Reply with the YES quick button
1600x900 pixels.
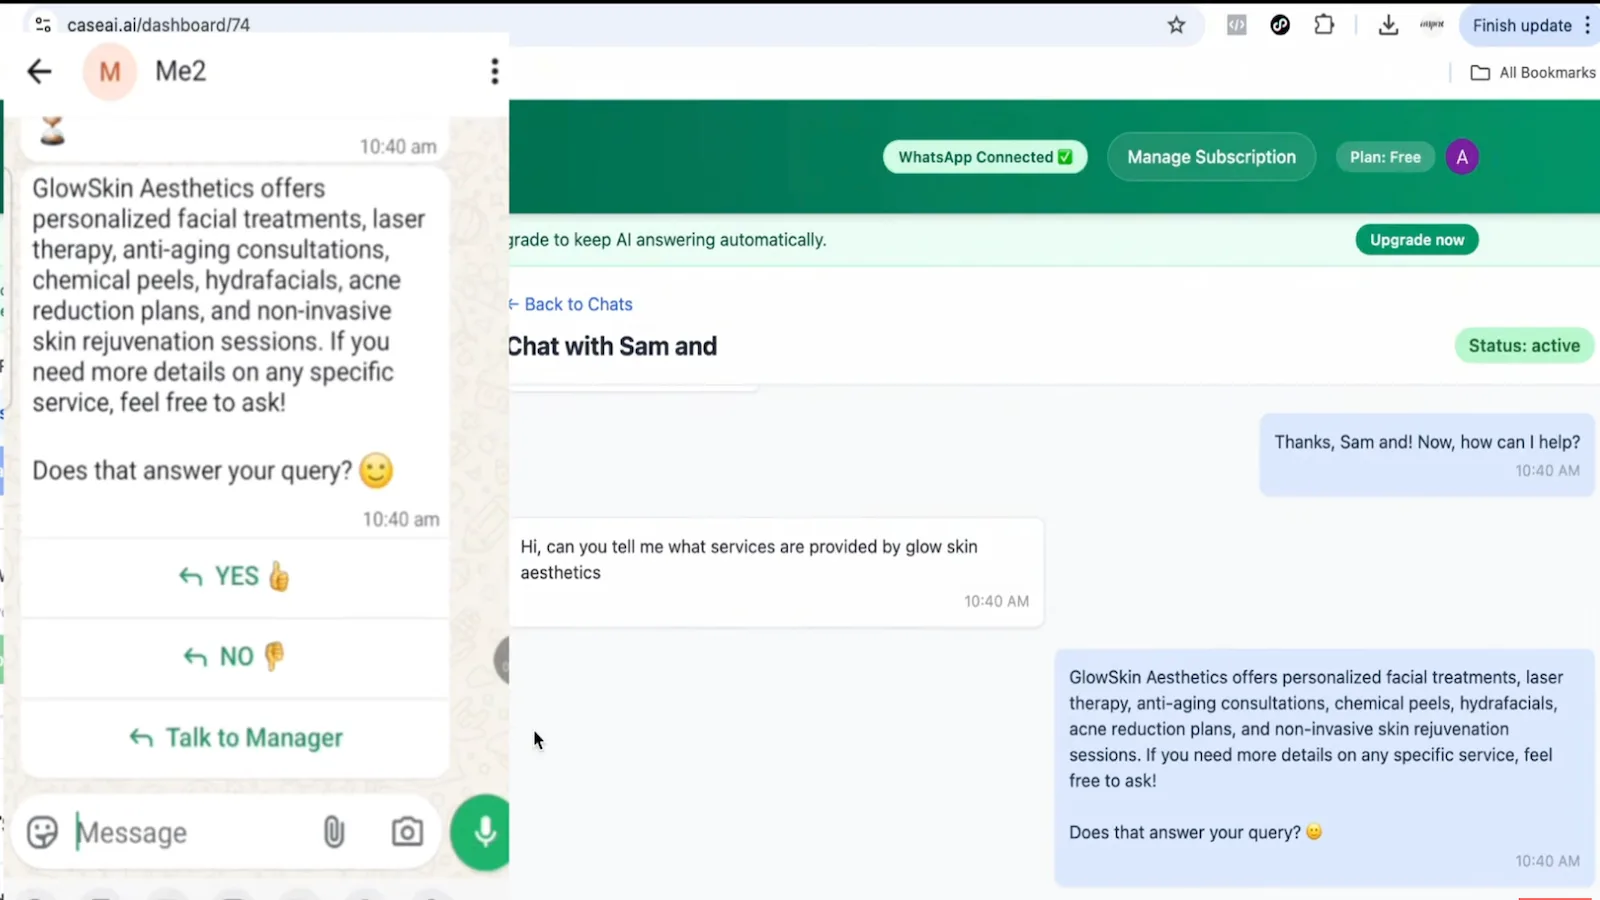point(235,577)
